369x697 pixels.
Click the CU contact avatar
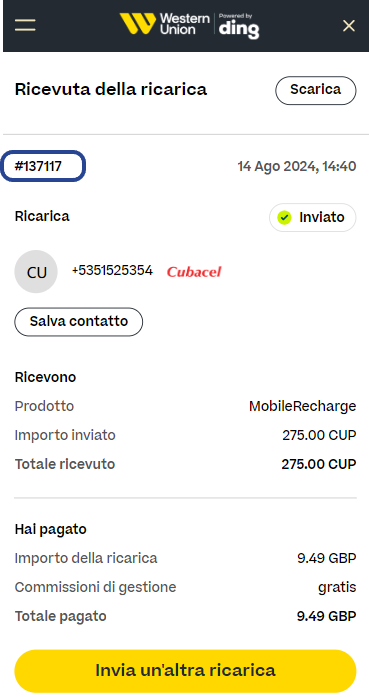[x=36, y=272]
